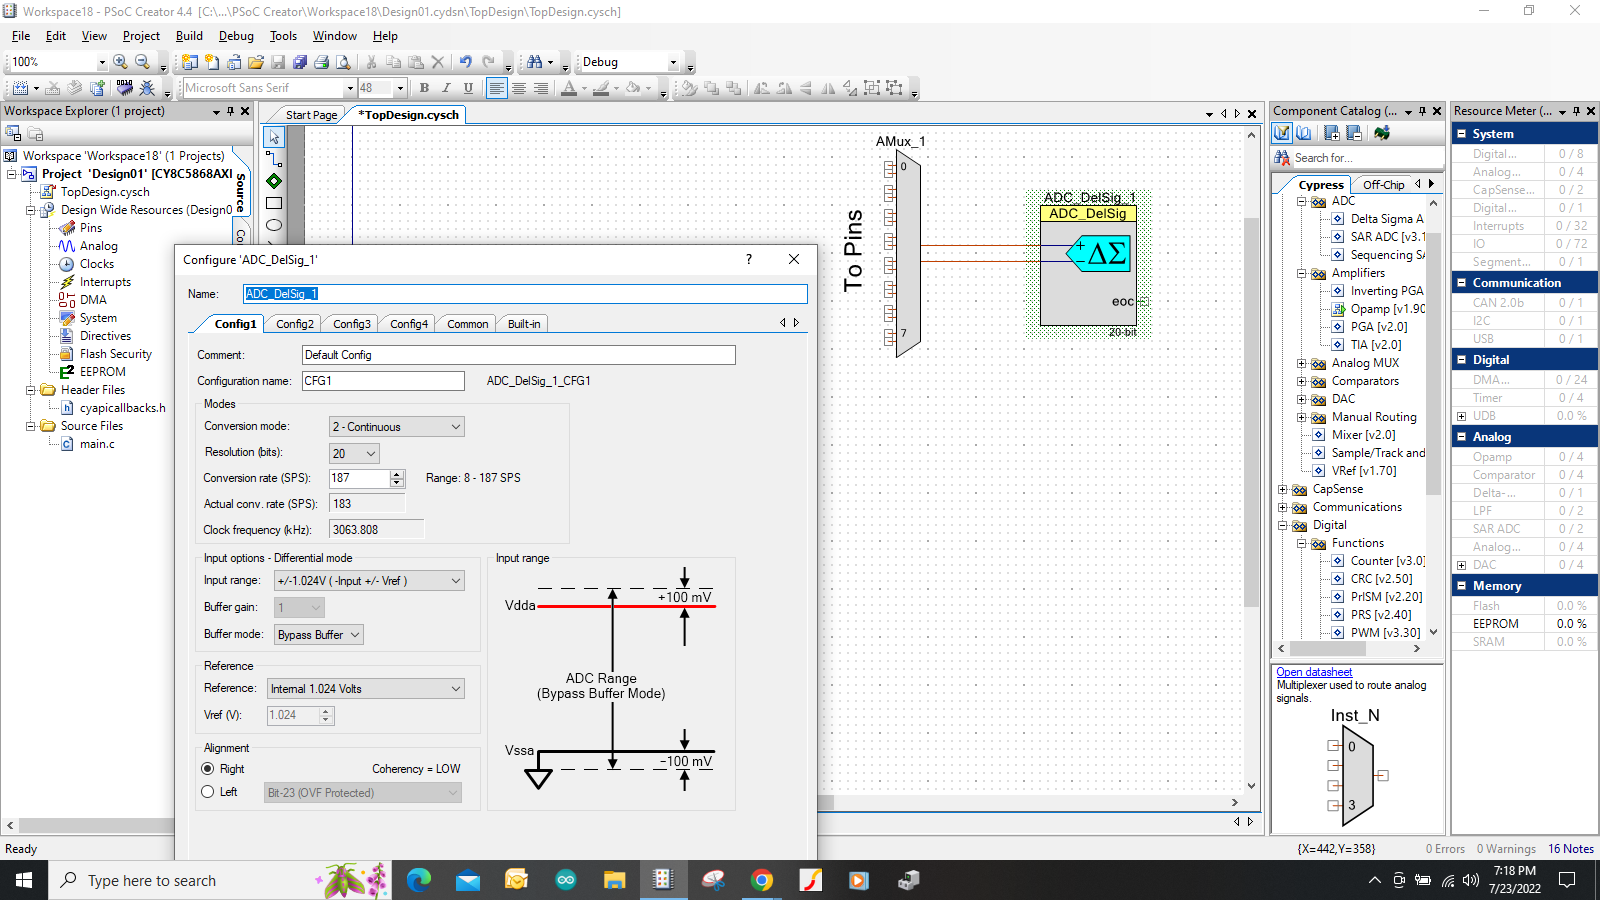1600x900 pixels.
Task: Click the Debug bug icon
Action: (147, 88)
